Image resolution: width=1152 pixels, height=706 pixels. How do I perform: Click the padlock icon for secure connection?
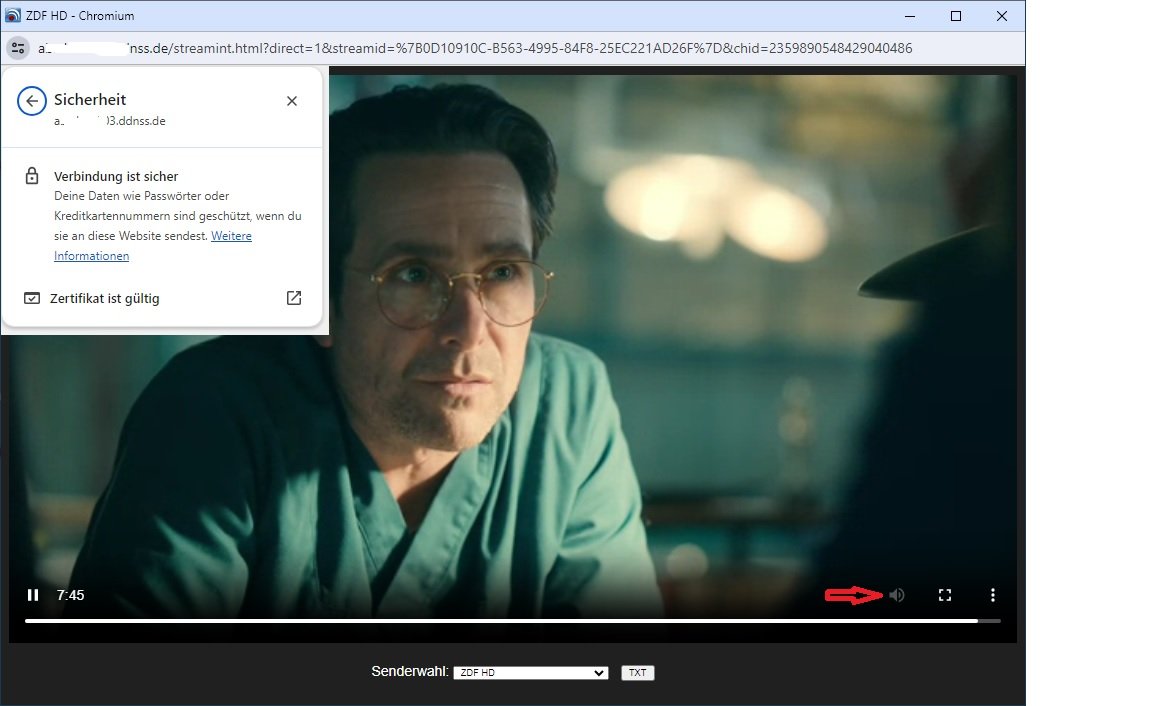tap(32, 177)
